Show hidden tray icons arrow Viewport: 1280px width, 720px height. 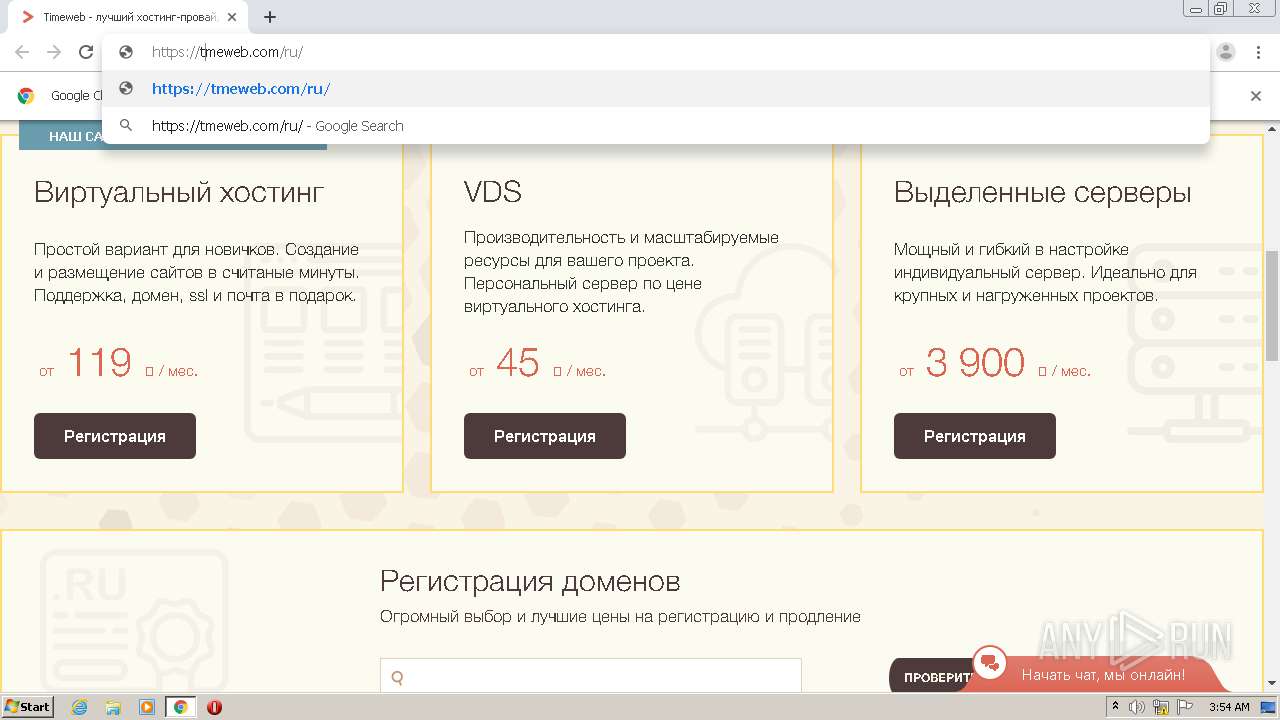click(1115, 707)
